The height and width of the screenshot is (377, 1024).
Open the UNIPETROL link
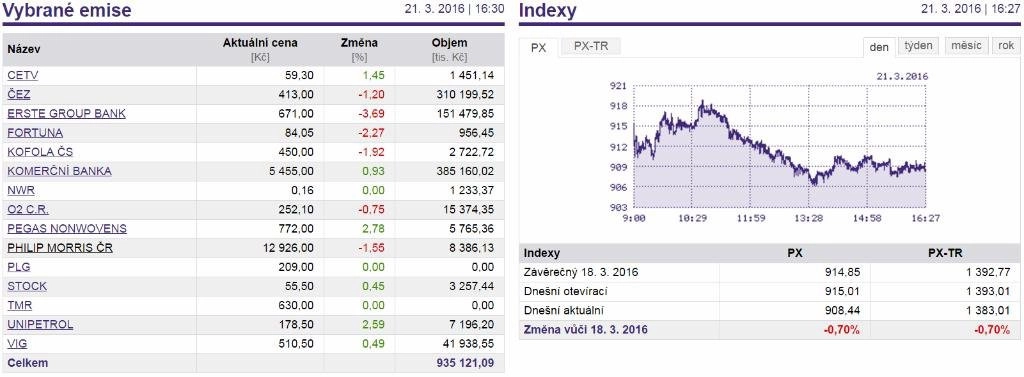tap(40, 325)
